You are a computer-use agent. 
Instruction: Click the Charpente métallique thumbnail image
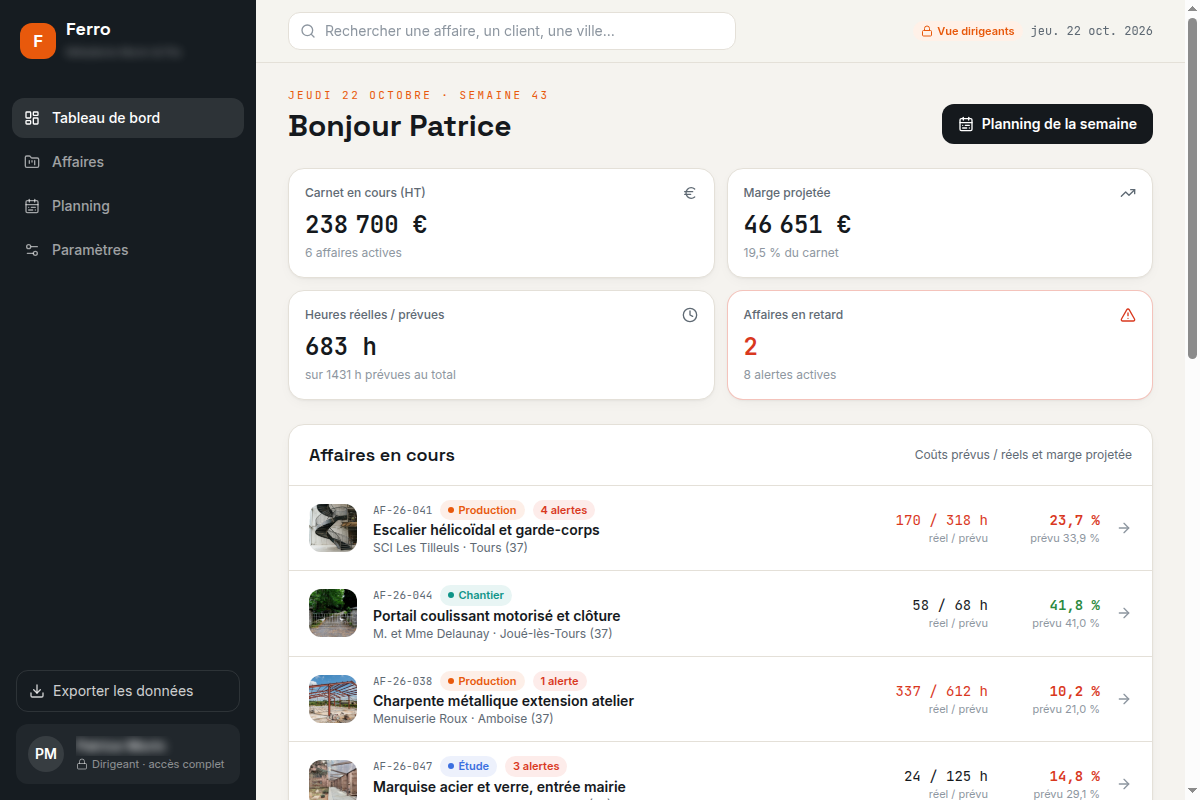pyautogui.click(x=333, y=699)
